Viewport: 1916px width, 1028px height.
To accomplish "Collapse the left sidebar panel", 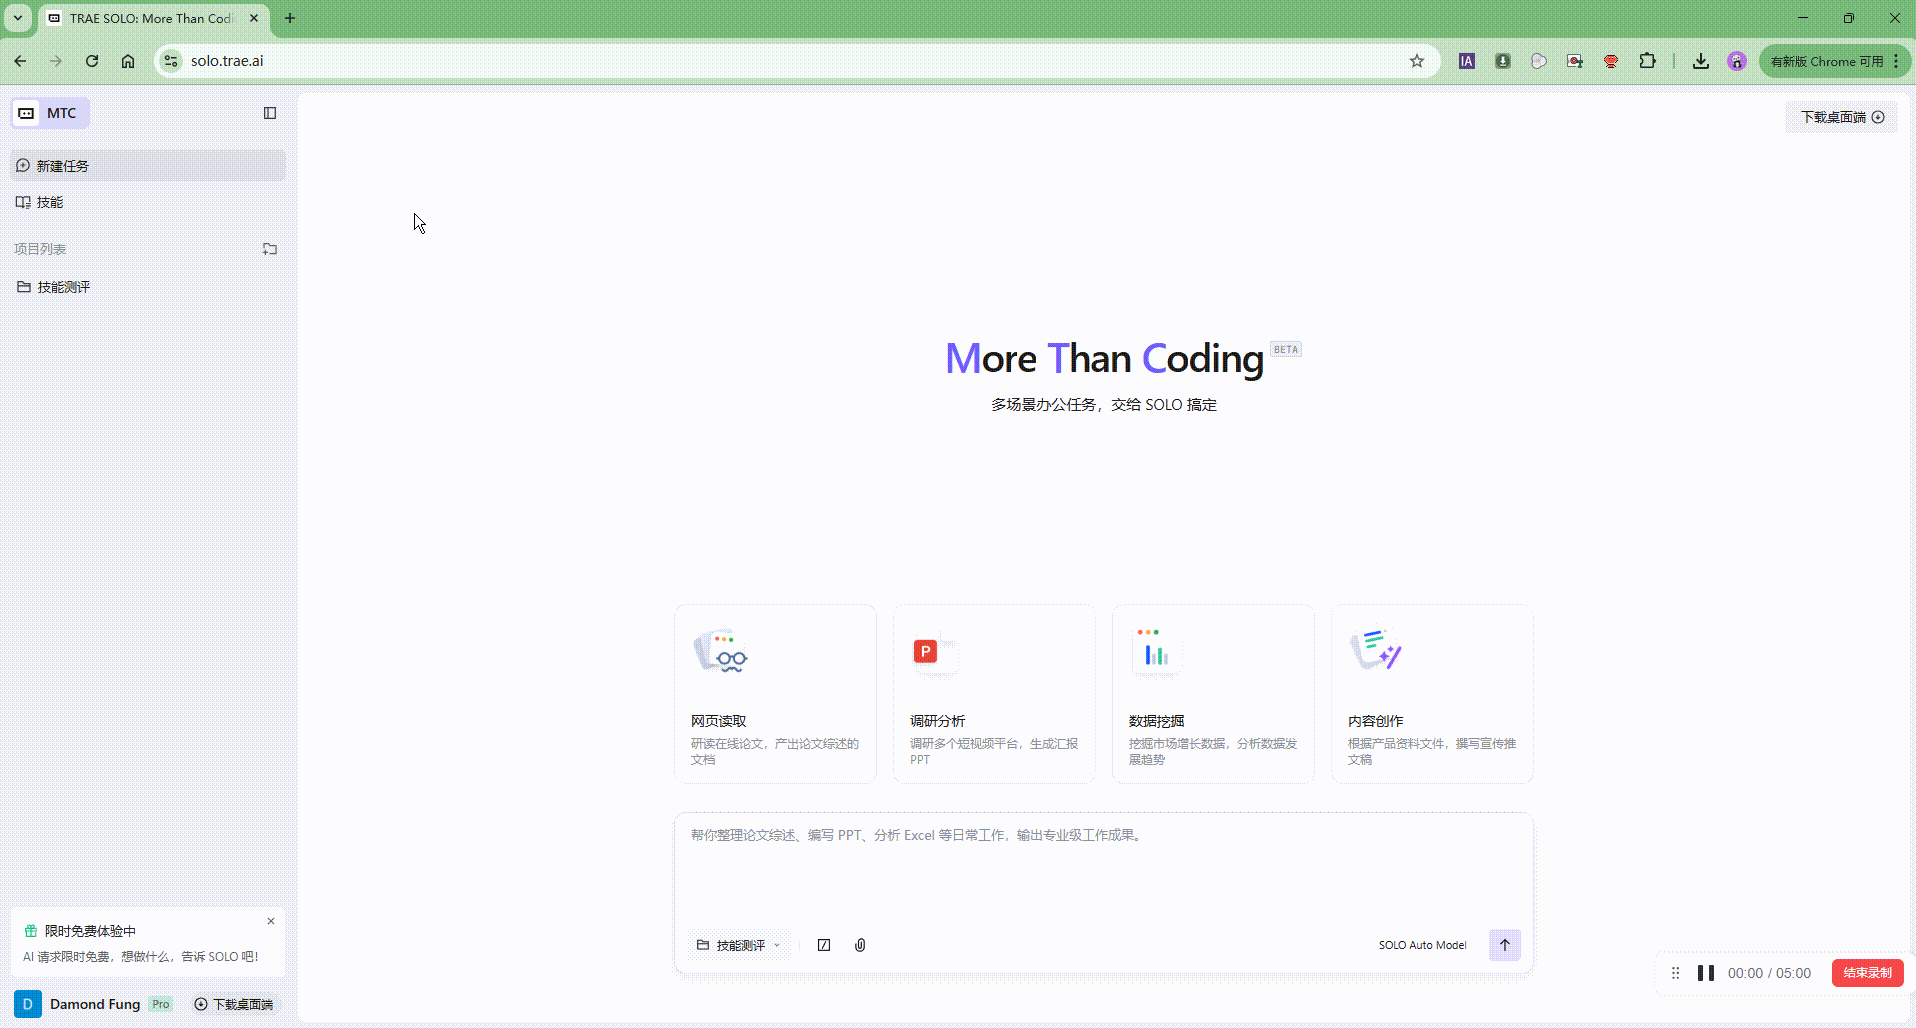I will tap(269, 113).
